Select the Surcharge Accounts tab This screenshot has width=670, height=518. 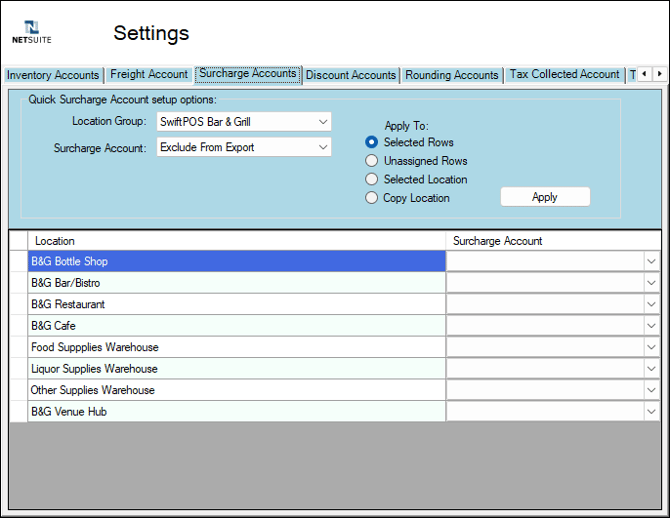pyautogui.click(x=248, y=74)
